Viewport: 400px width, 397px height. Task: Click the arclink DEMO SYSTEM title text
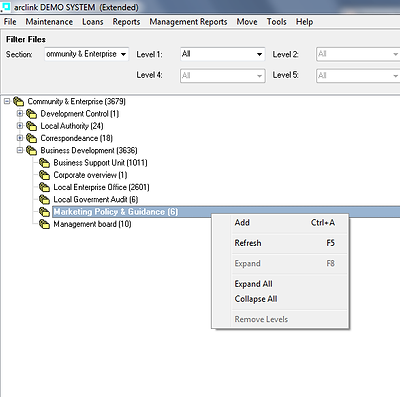click(76, 7)
